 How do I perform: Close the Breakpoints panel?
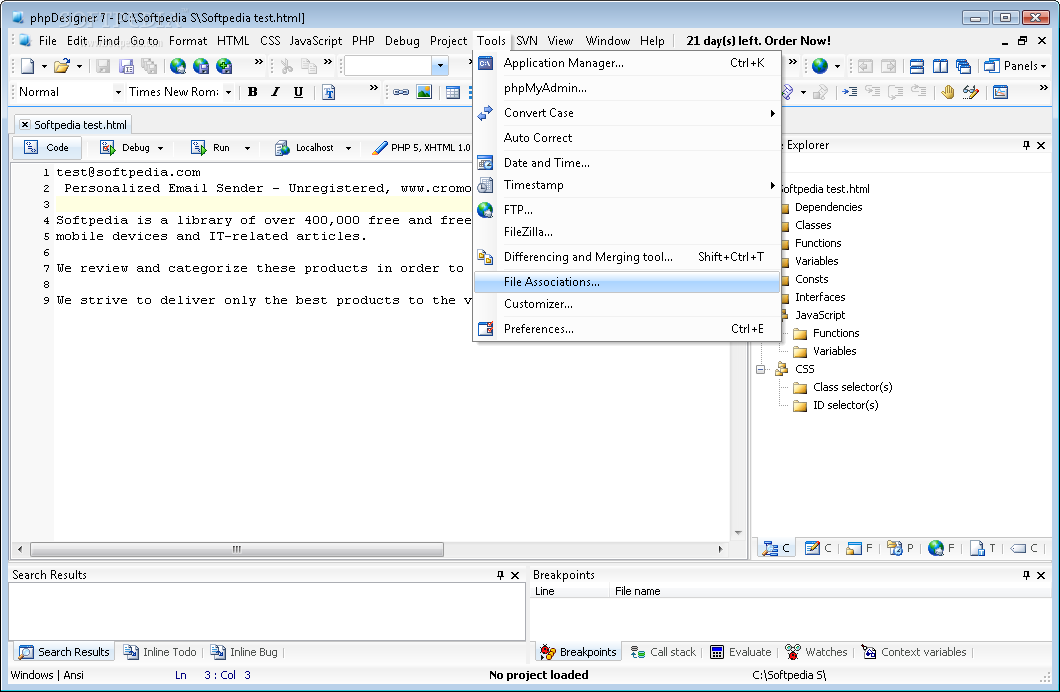(1041, 575)
